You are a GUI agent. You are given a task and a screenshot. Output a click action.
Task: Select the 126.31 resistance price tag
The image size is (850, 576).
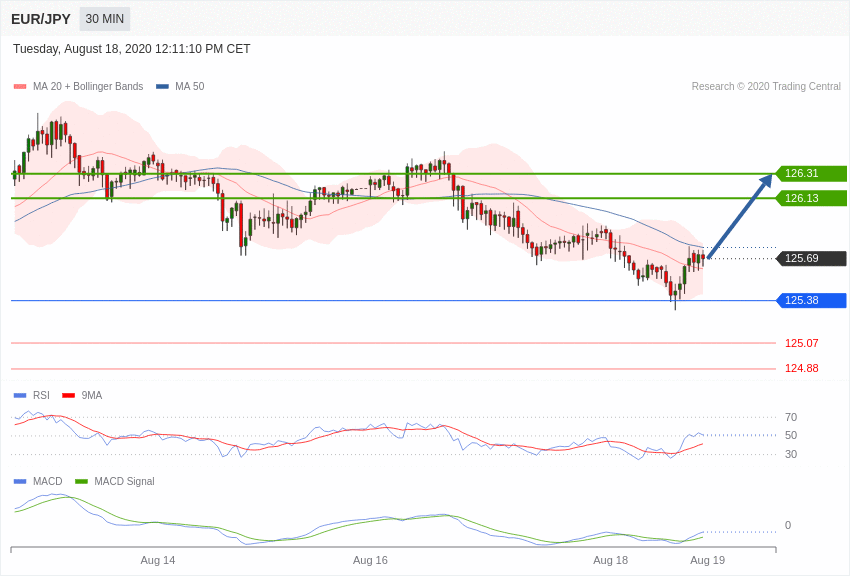click(812, 173)
